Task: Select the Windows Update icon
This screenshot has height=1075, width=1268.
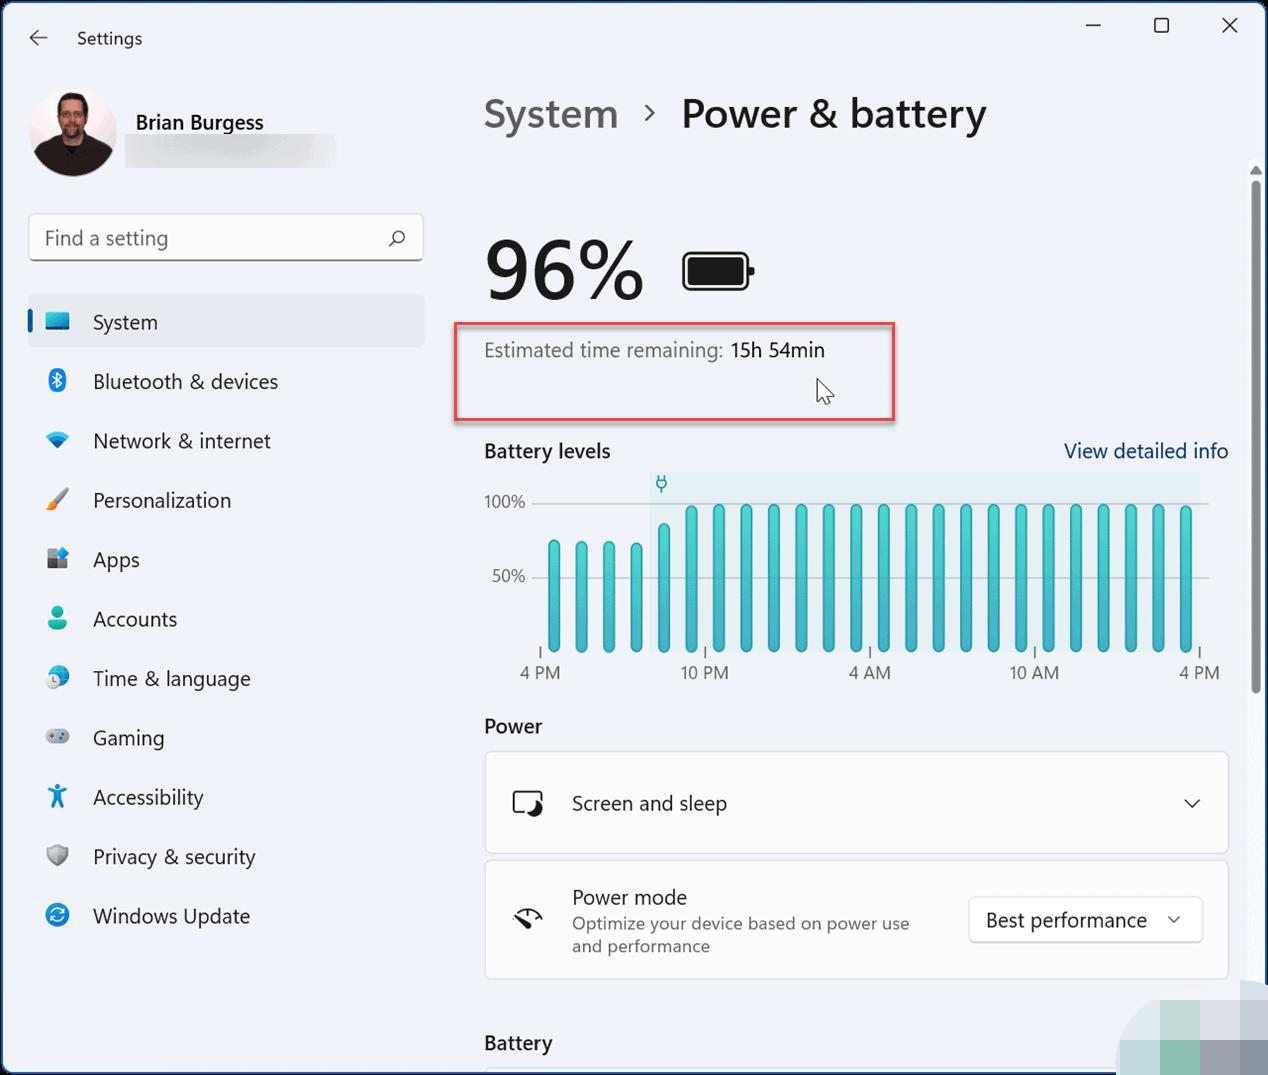Action: [58, 915]
